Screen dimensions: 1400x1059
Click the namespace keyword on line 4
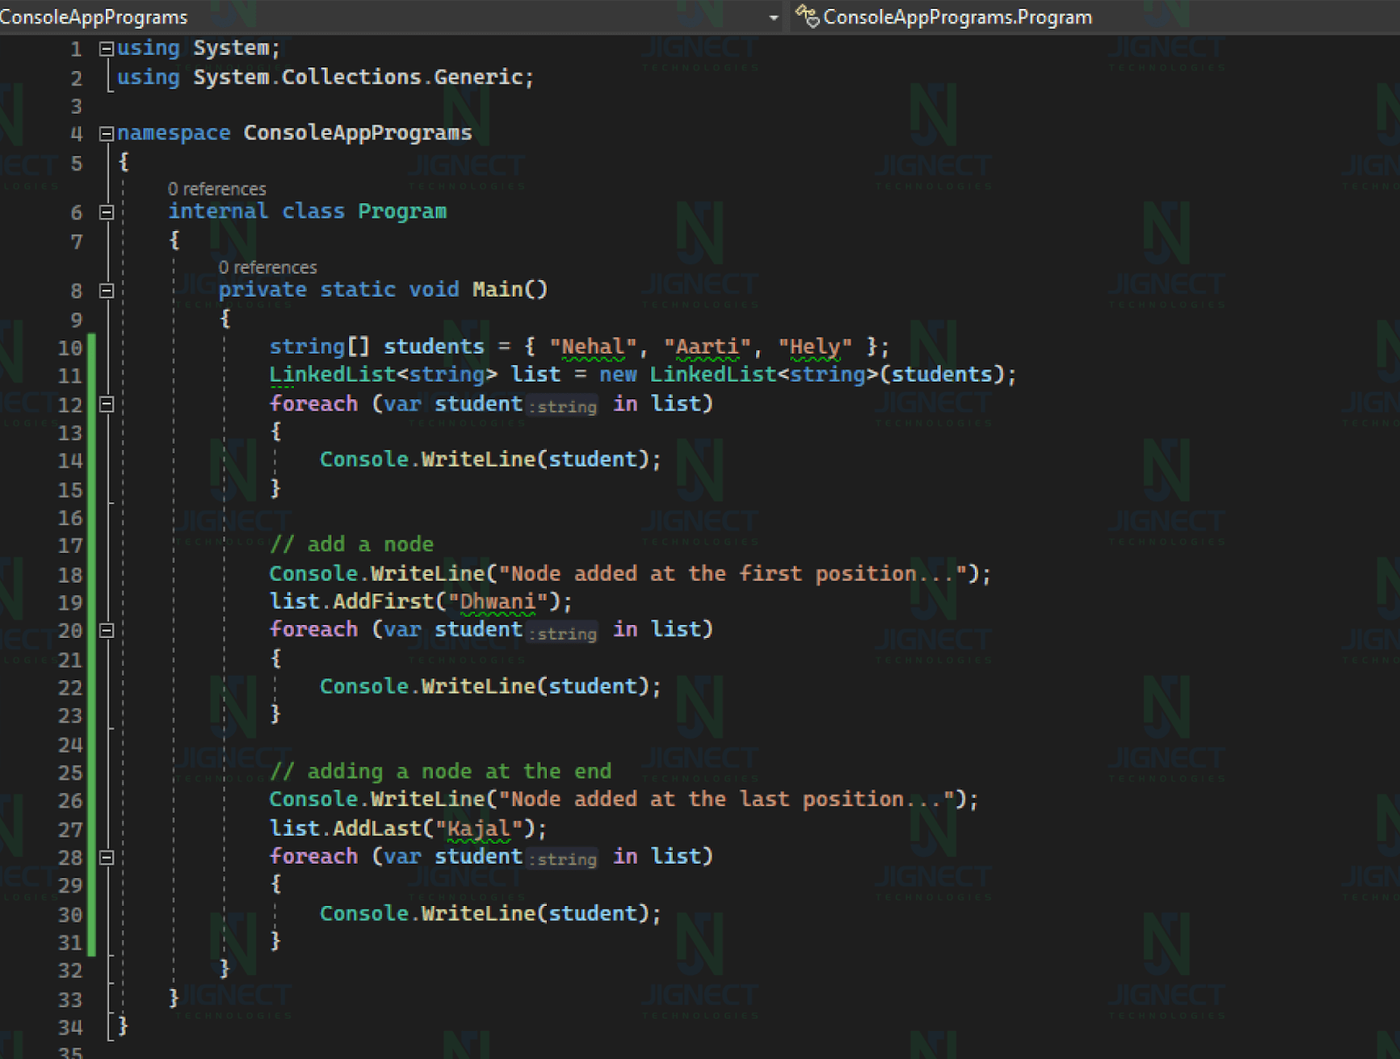[x=174, y=132]
